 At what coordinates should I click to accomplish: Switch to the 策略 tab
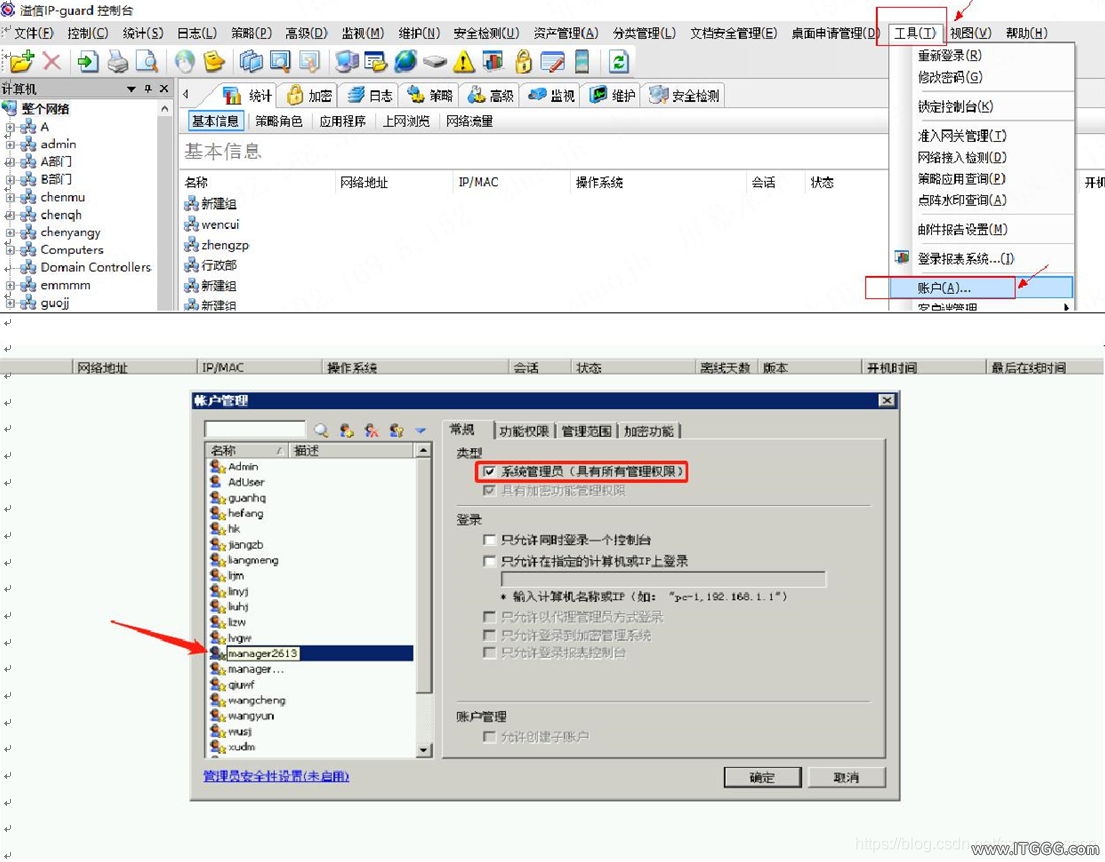(x=430, y=95)
